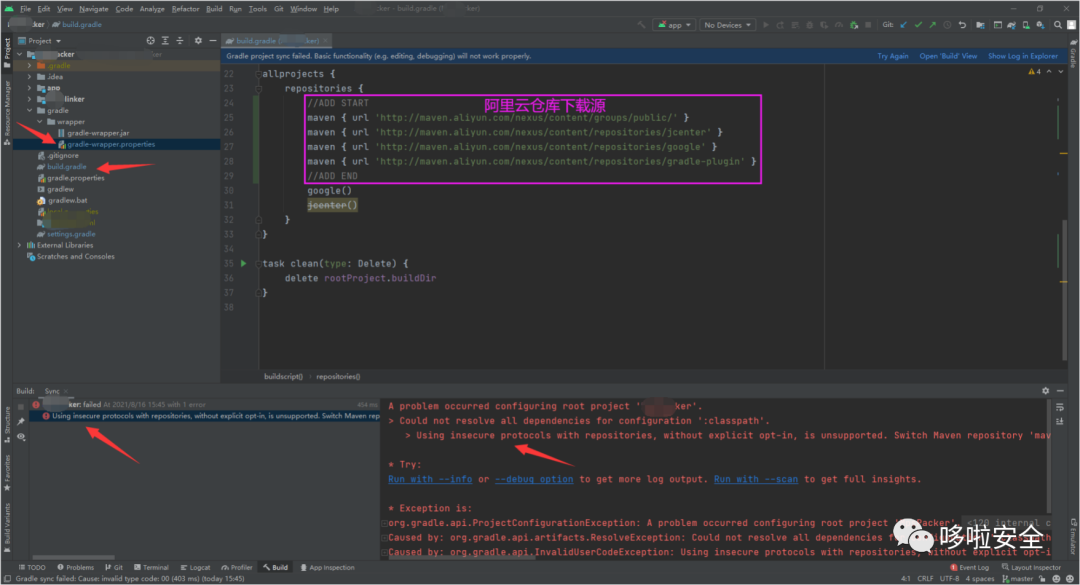The width and height of the screenshot is (1080, 585).
Task: Switch to the Terminal tool tab
Action: (x=152, y=567)
